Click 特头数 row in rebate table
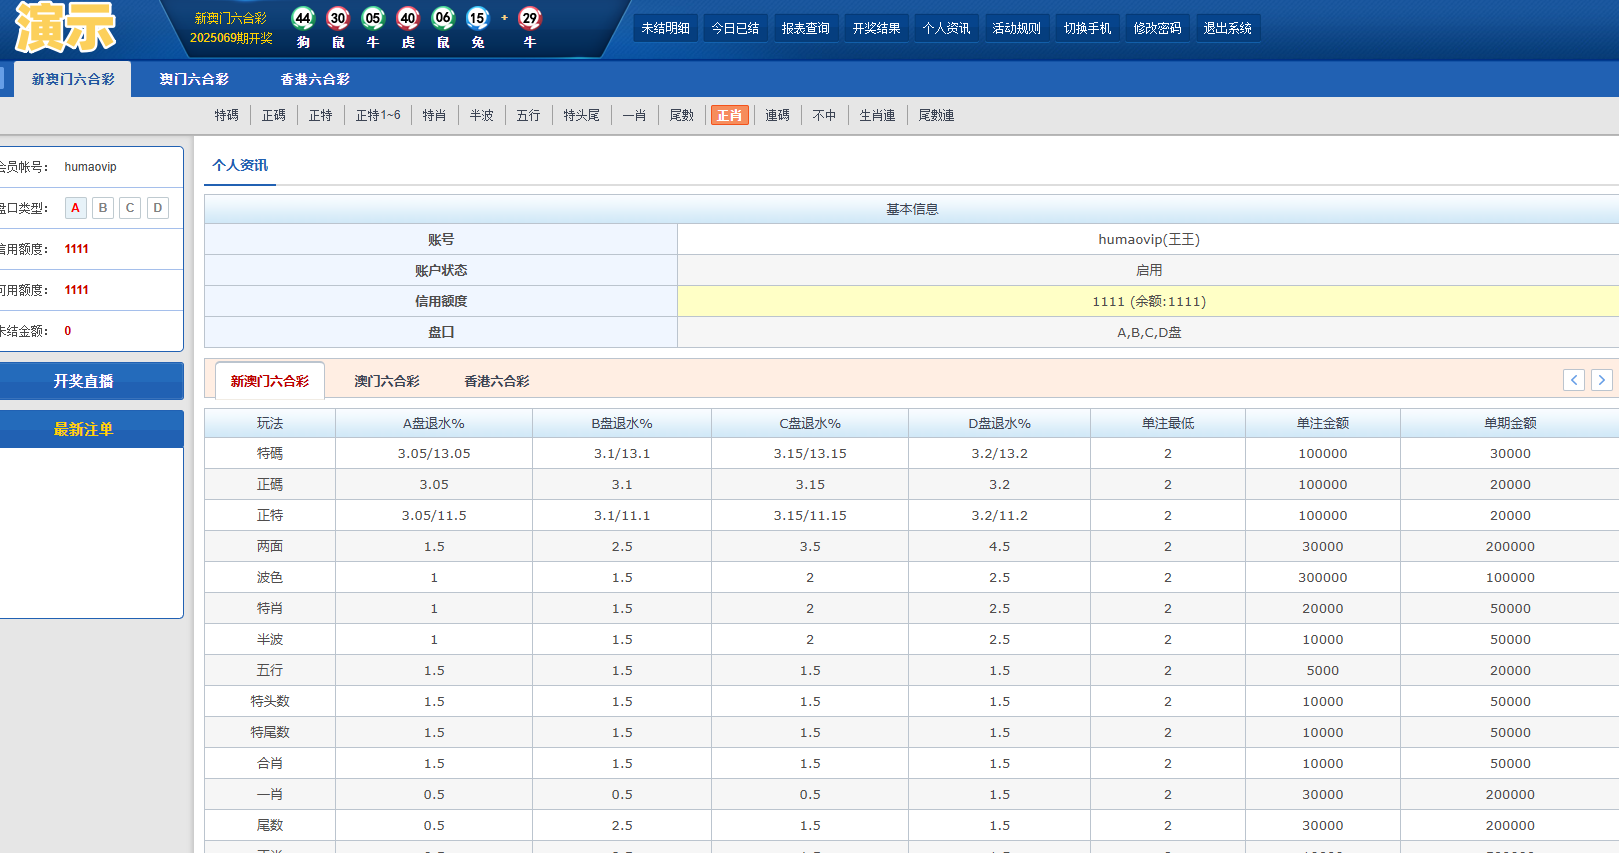This screenshot has width=1619, height=853. tap(912, 701)
